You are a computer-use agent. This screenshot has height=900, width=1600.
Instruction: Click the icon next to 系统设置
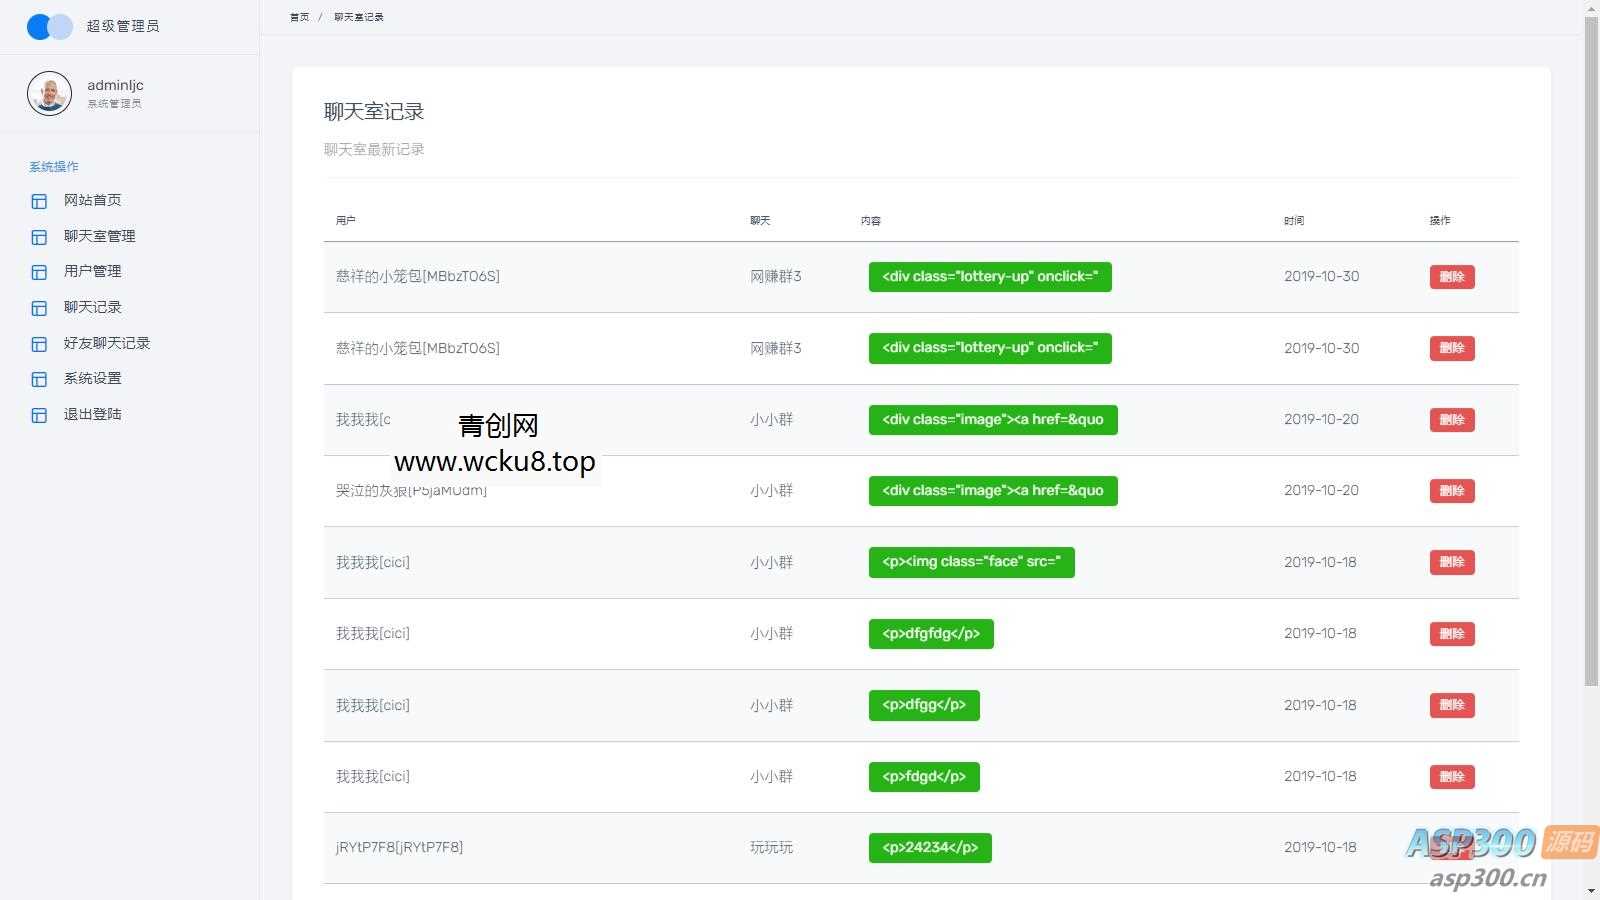point(39,379)
